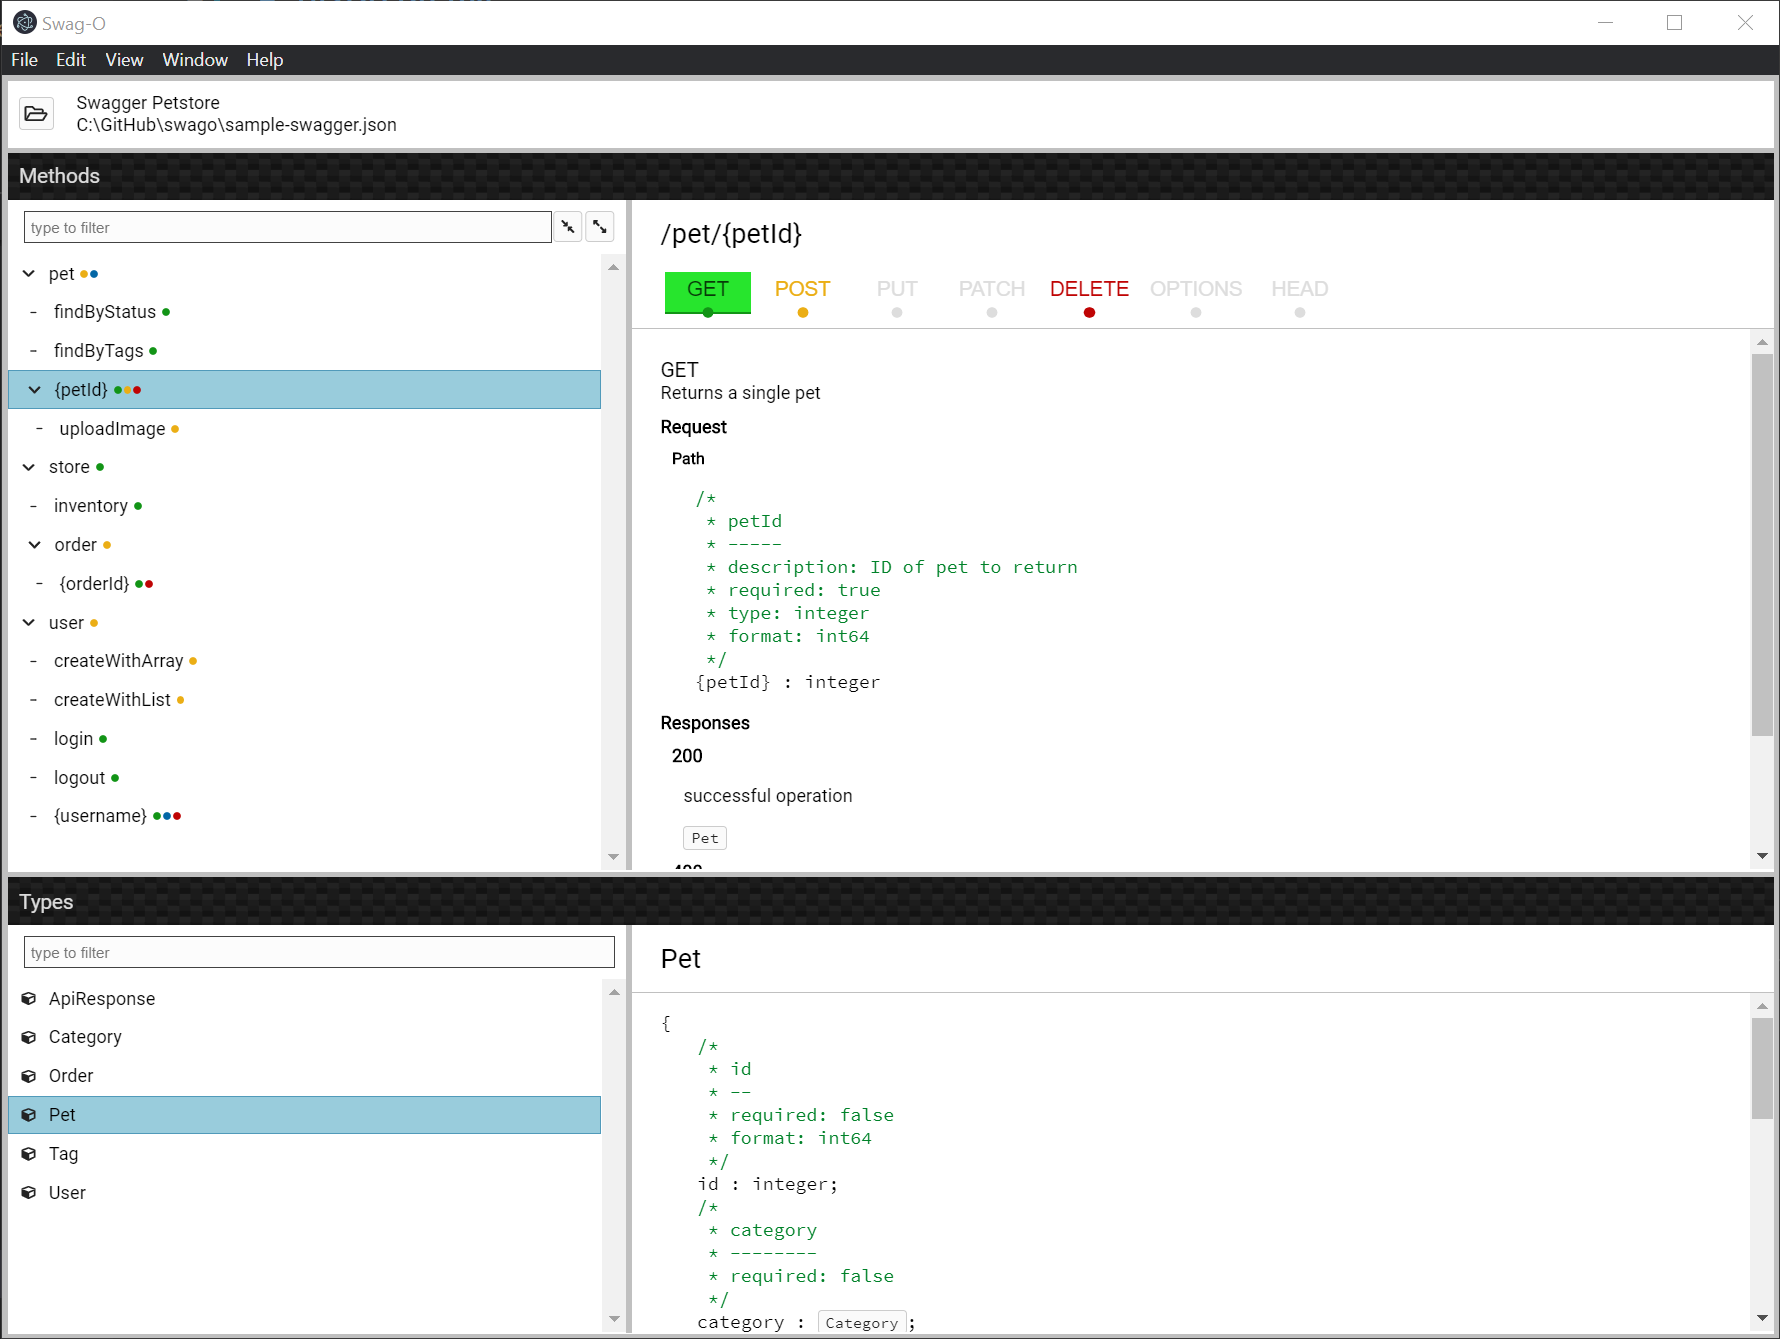Click the User type cube icon
This screenshot has height=1339, width=1780.
(x=29, y=1193)
